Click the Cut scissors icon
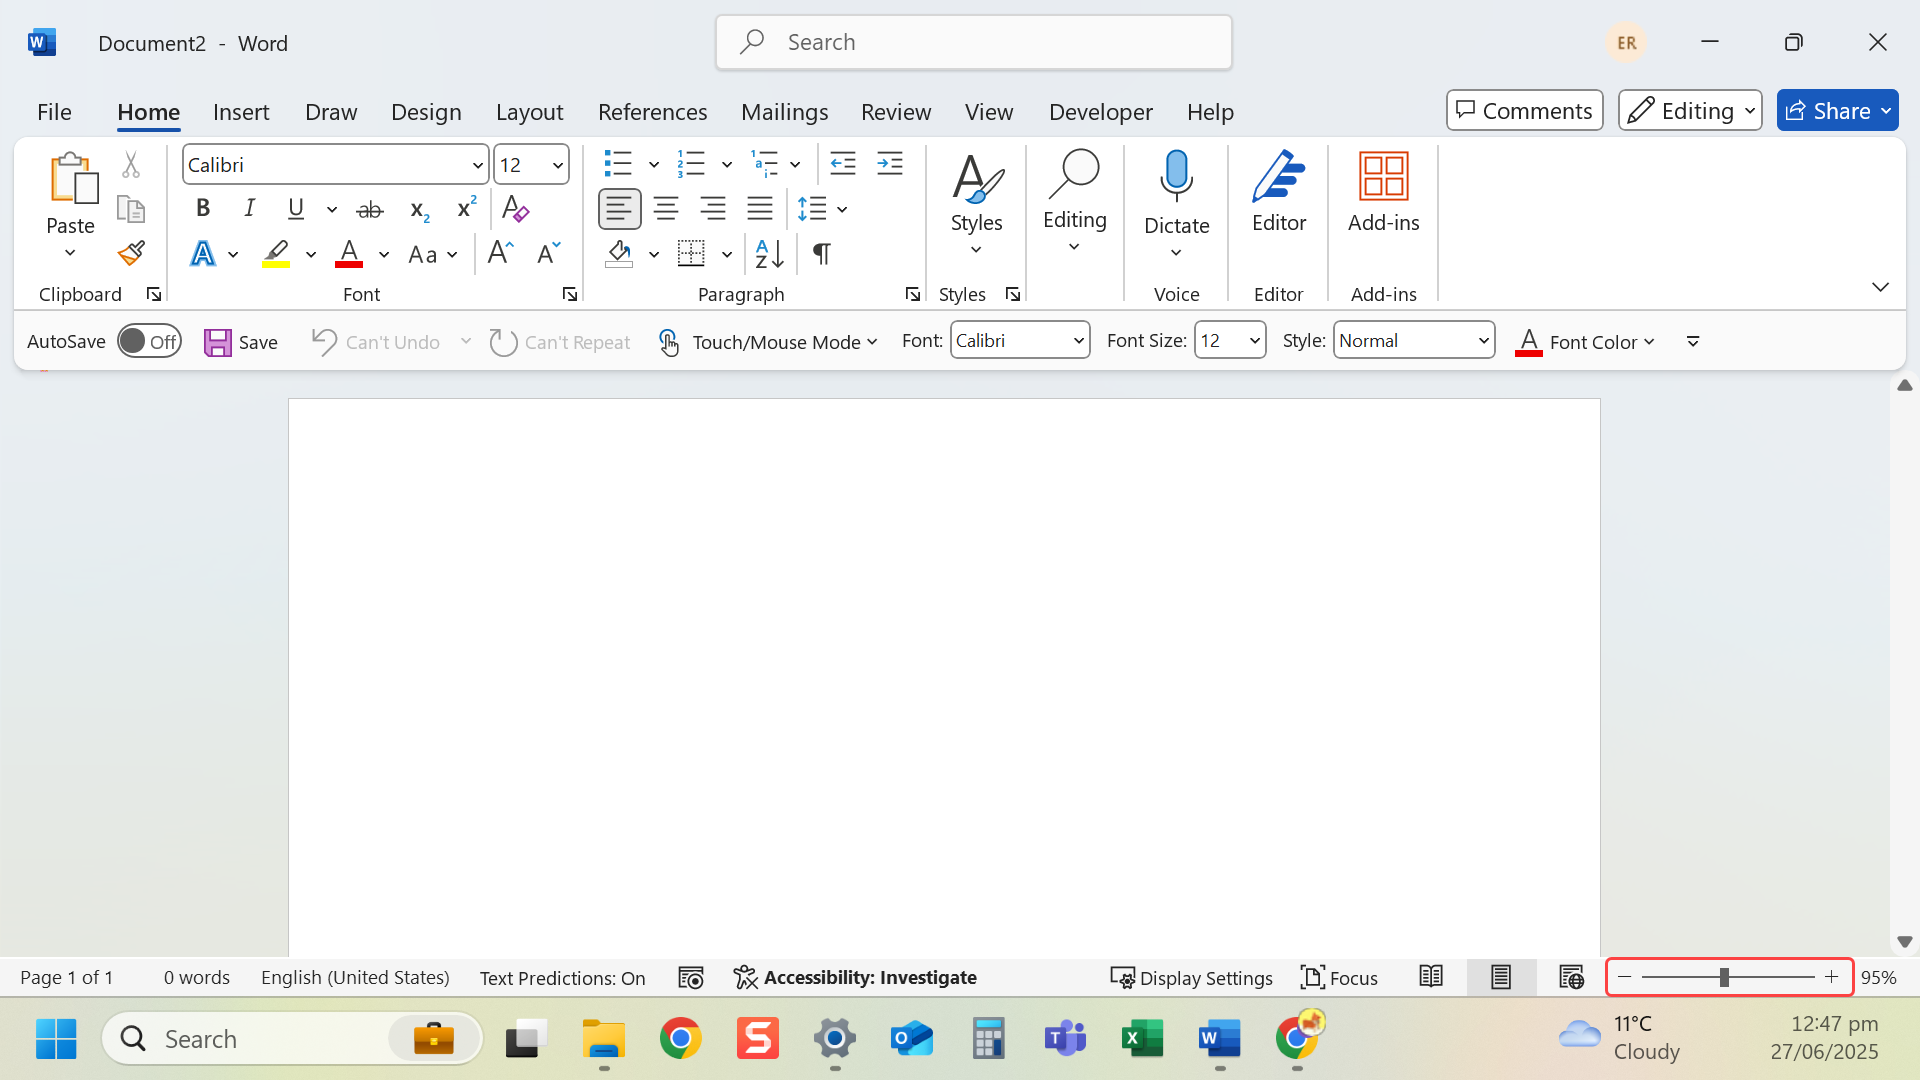This screenshot has height=1080, width=1920. pyautogui.click(x=131, y=164)
